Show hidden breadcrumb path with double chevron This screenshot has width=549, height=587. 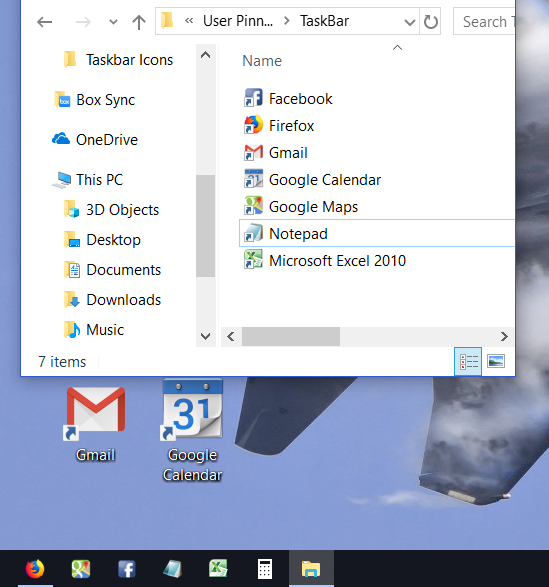[189, 21]
